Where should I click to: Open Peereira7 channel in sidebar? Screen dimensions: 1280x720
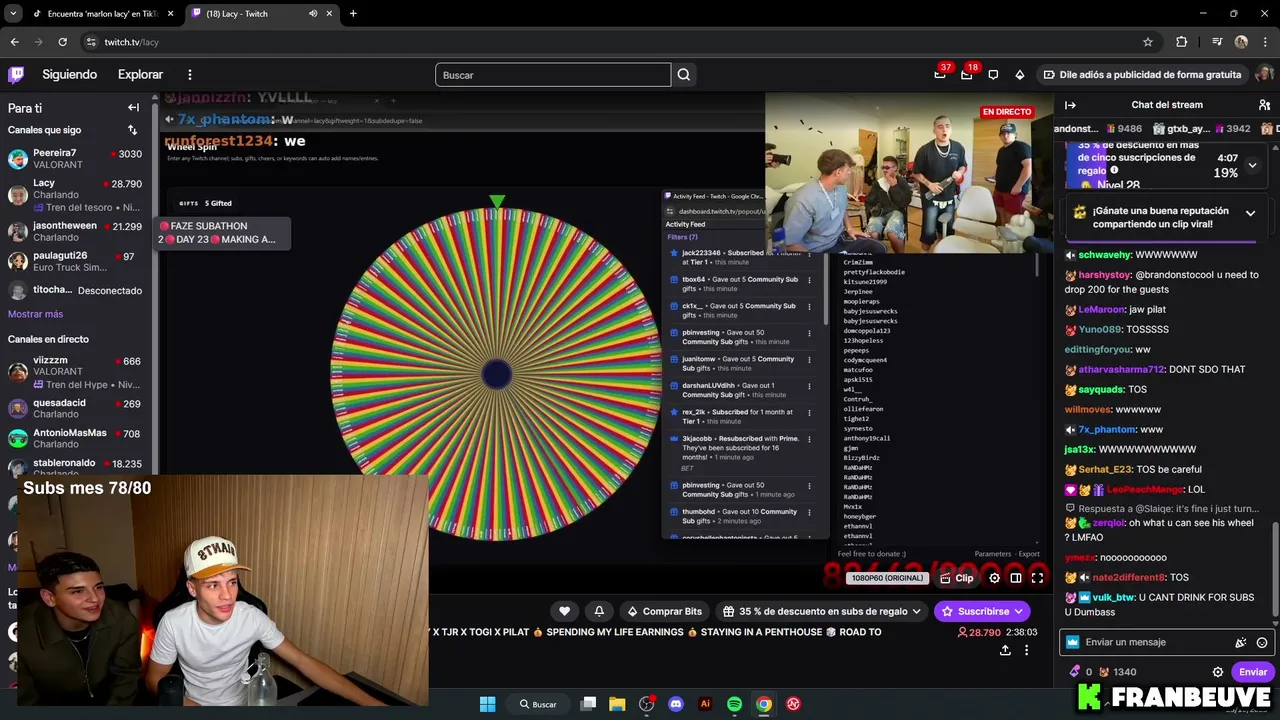coord(75,159)
